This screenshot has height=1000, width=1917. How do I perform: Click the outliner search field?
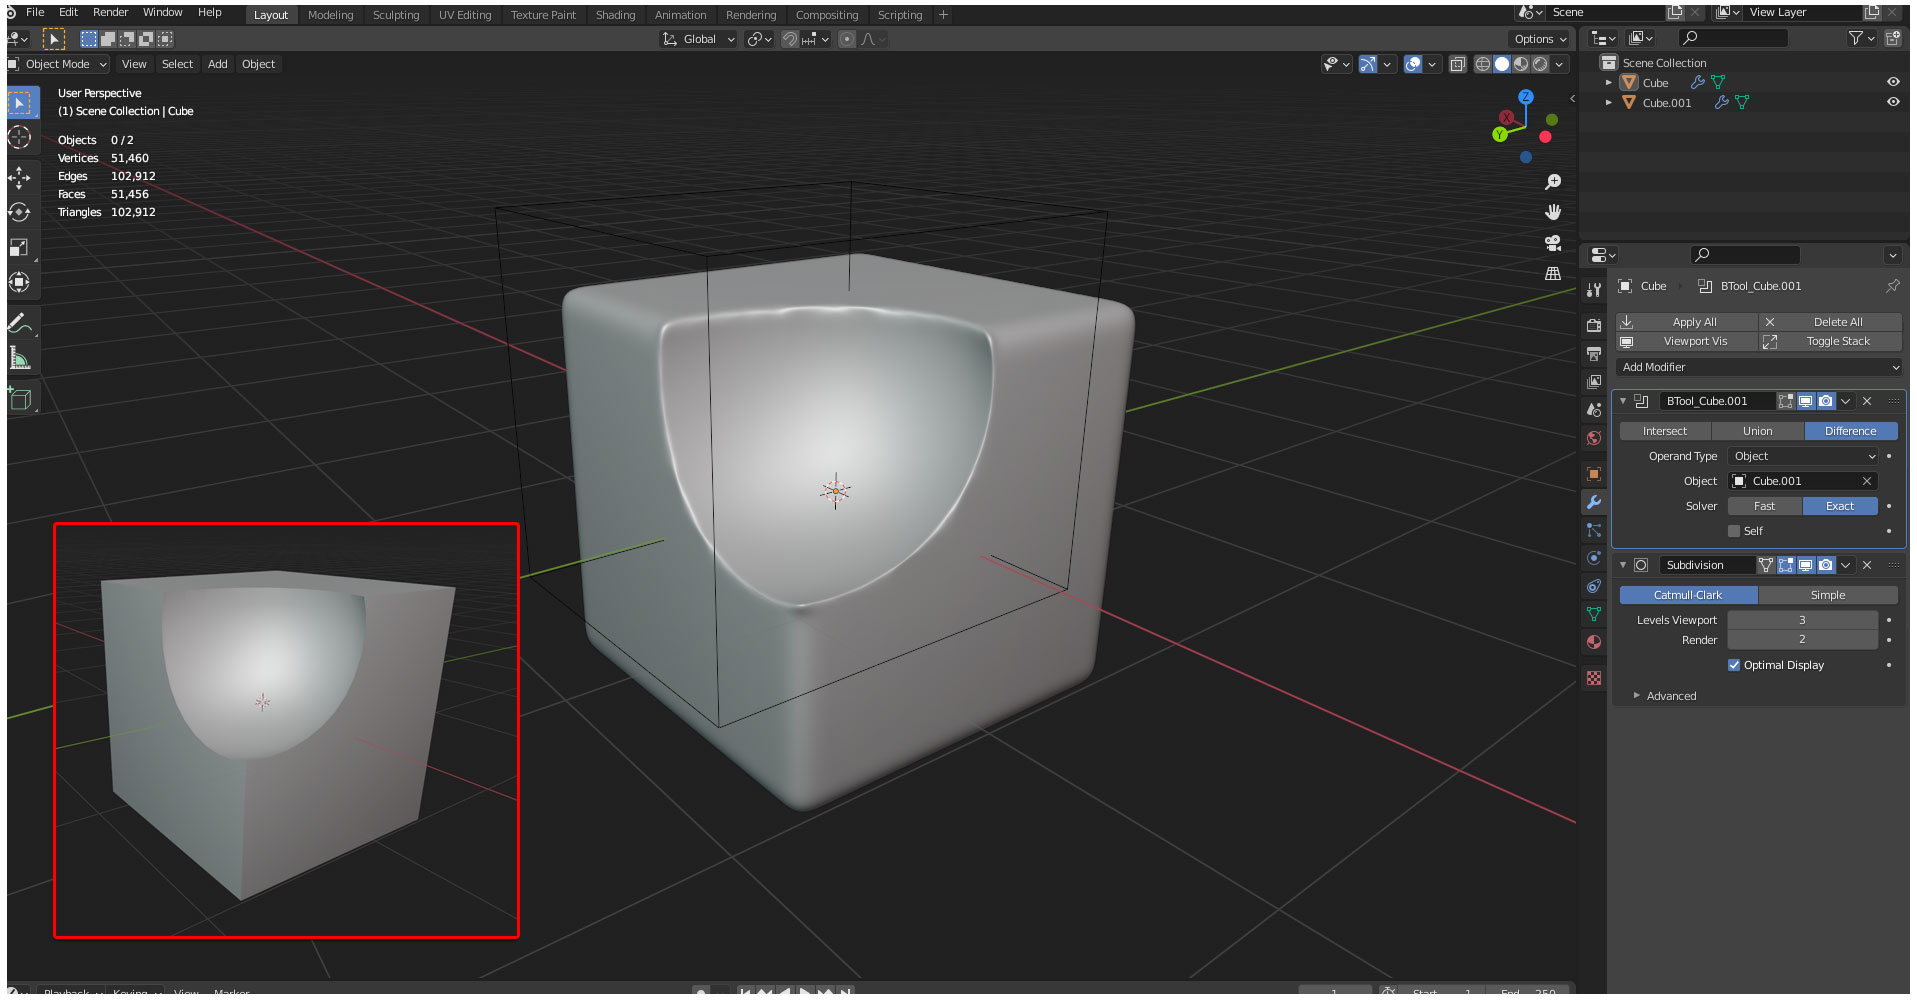pos(1733,38)
